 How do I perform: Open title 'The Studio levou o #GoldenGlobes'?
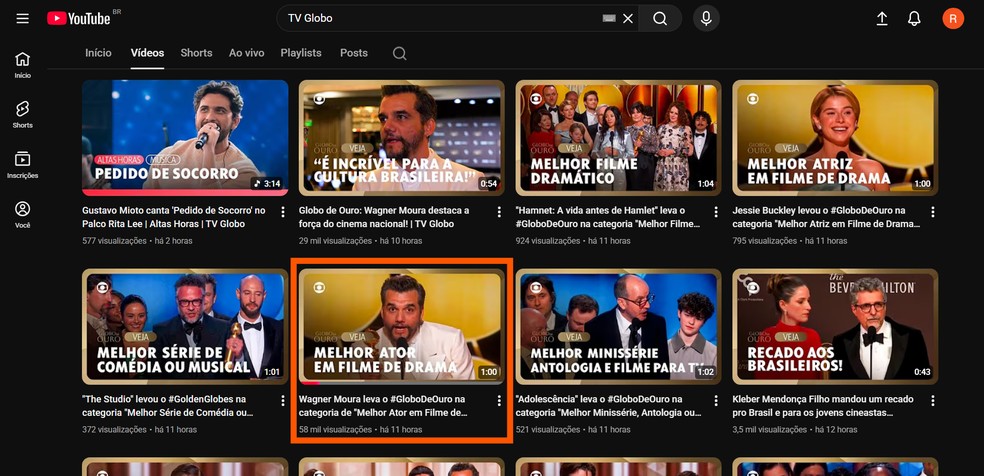pyautogui.click(x=168, y=406)
